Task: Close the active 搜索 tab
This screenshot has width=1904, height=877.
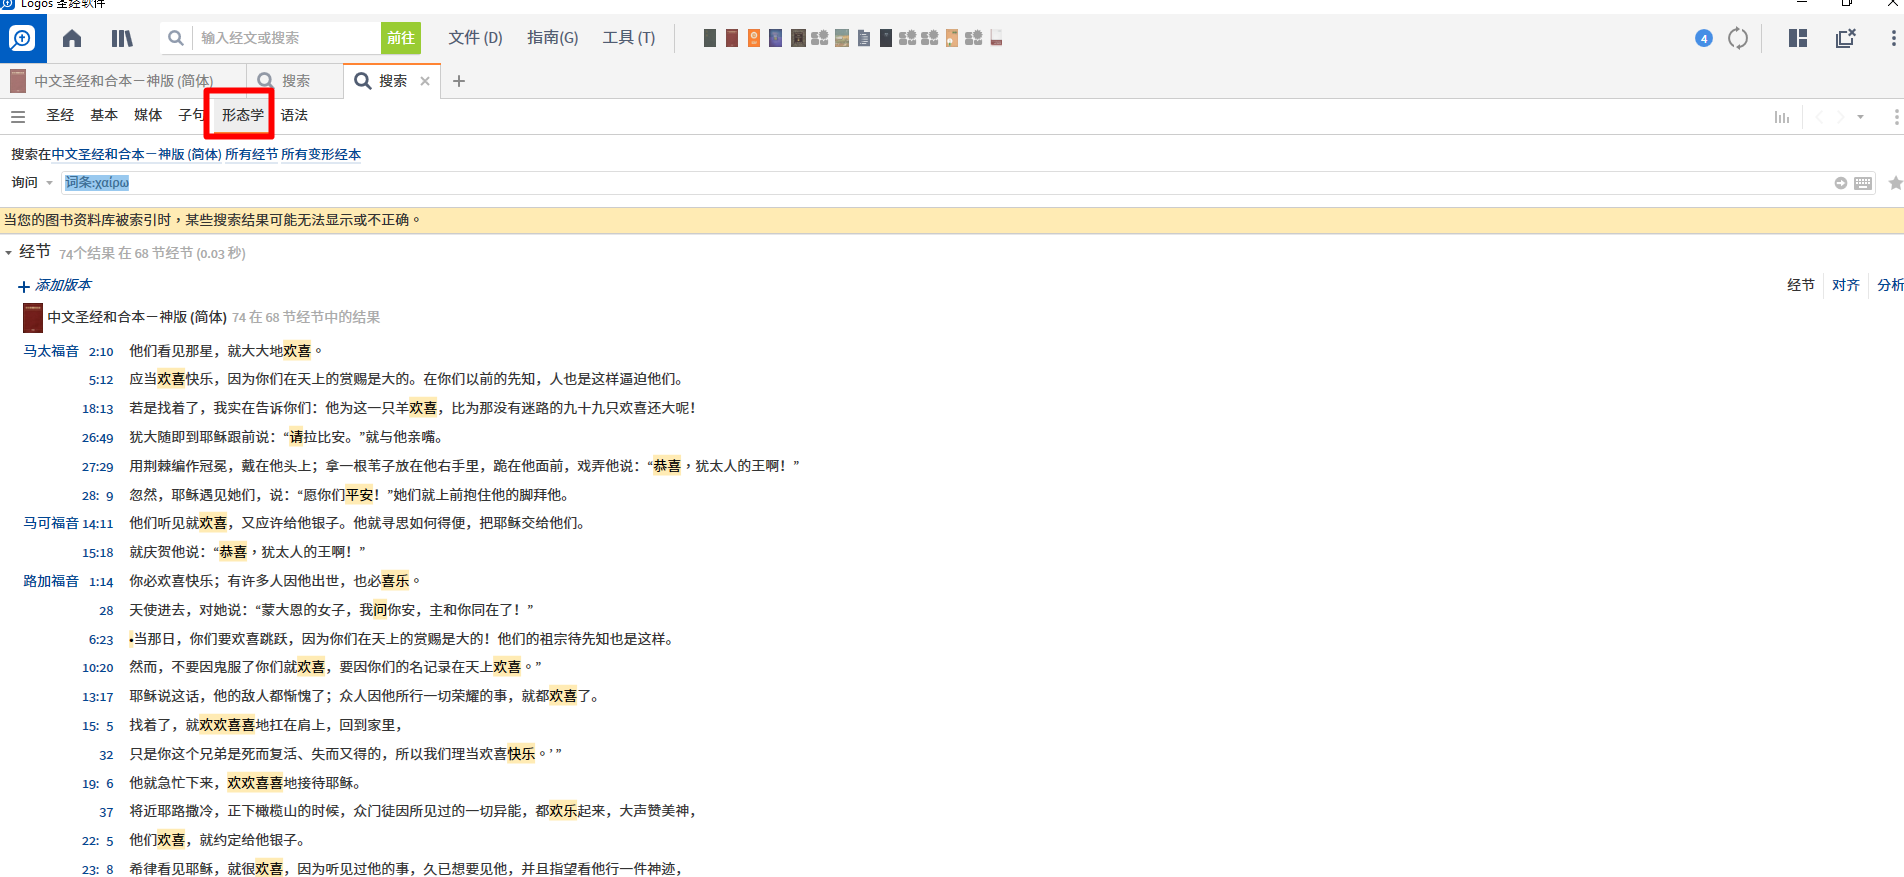Action: 425,81
